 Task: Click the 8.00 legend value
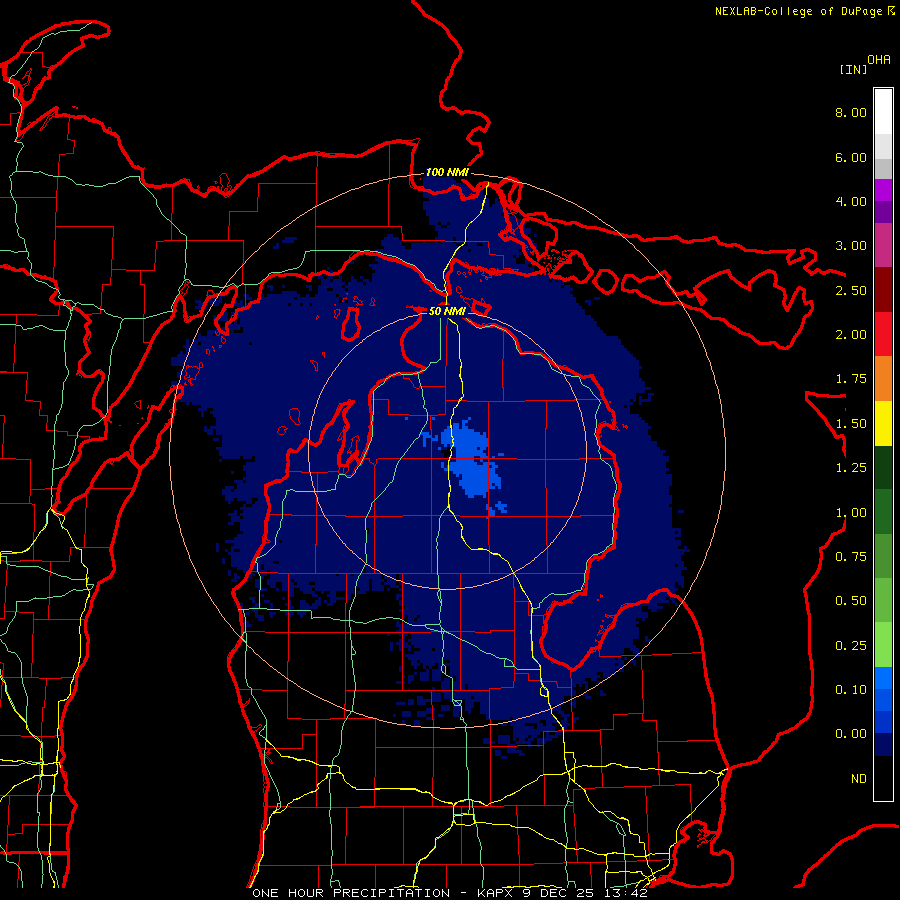(851, 112)
